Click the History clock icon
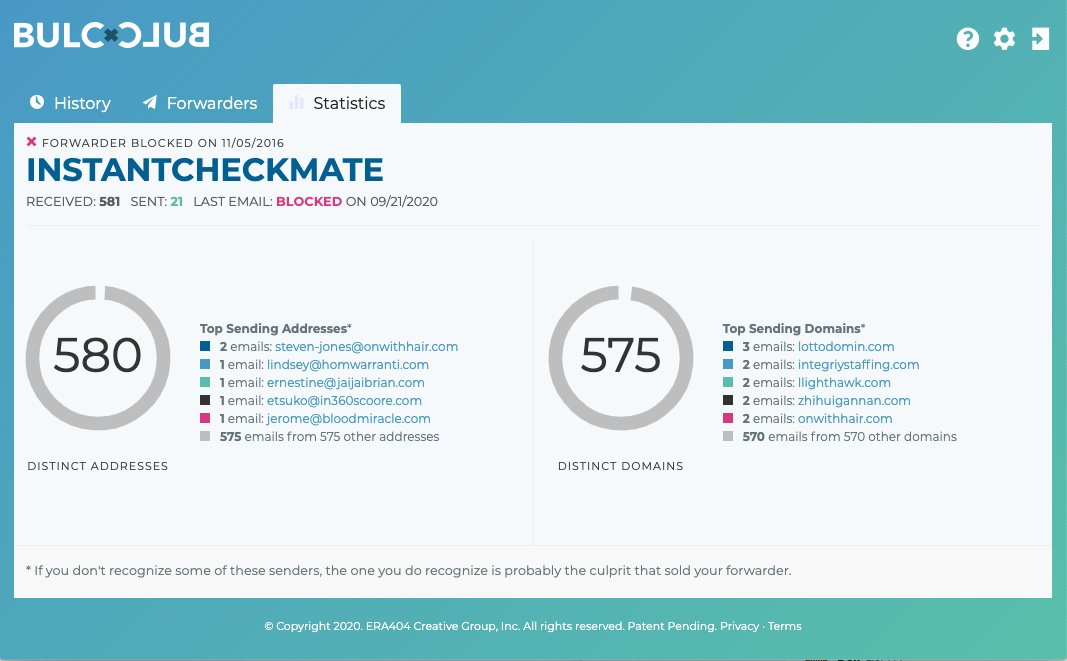This screenshot has height=661, width=1067. pyautogui.click(x=37, y=102)
